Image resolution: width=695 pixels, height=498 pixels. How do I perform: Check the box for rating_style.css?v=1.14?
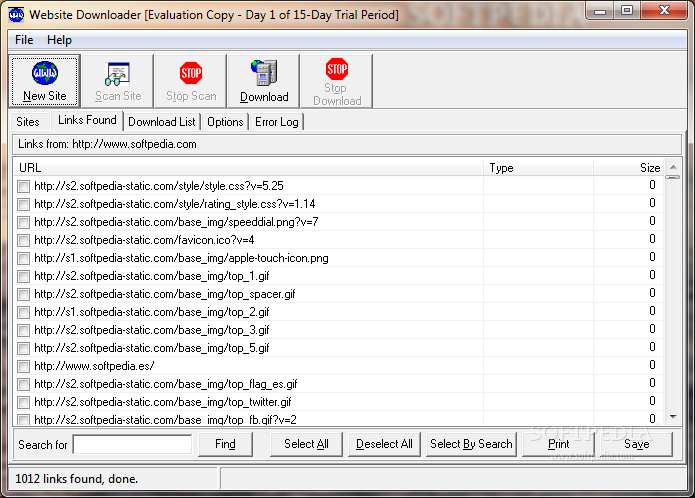[23, 204]
